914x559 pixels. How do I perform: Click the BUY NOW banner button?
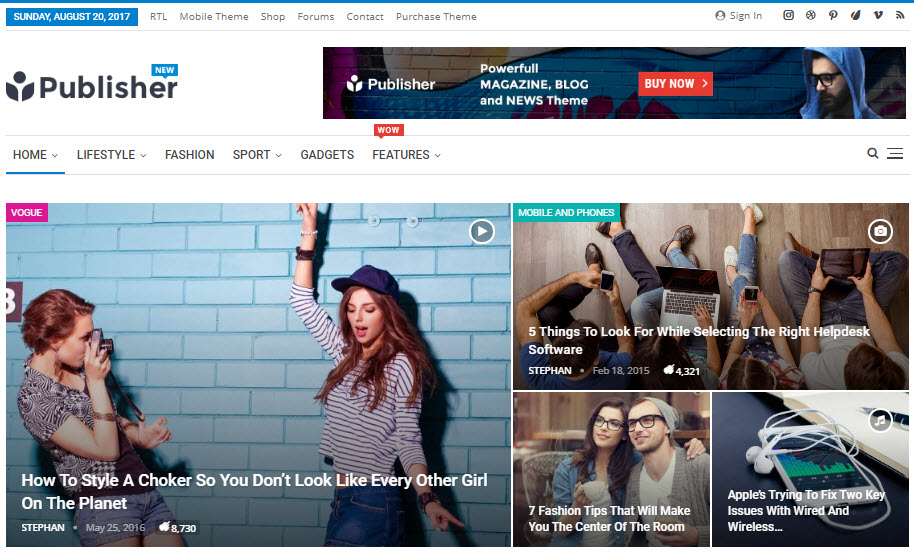[x=675, y=83]
